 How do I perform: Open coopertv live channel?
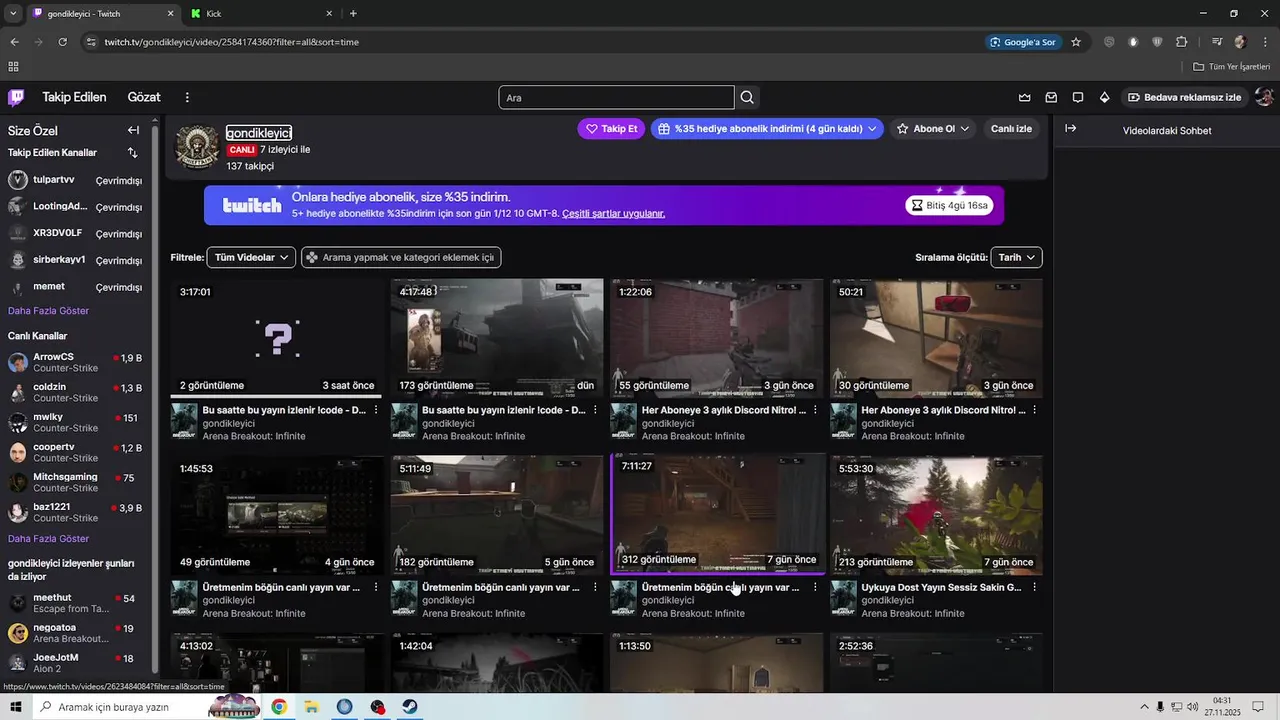(x=76, y=452)
